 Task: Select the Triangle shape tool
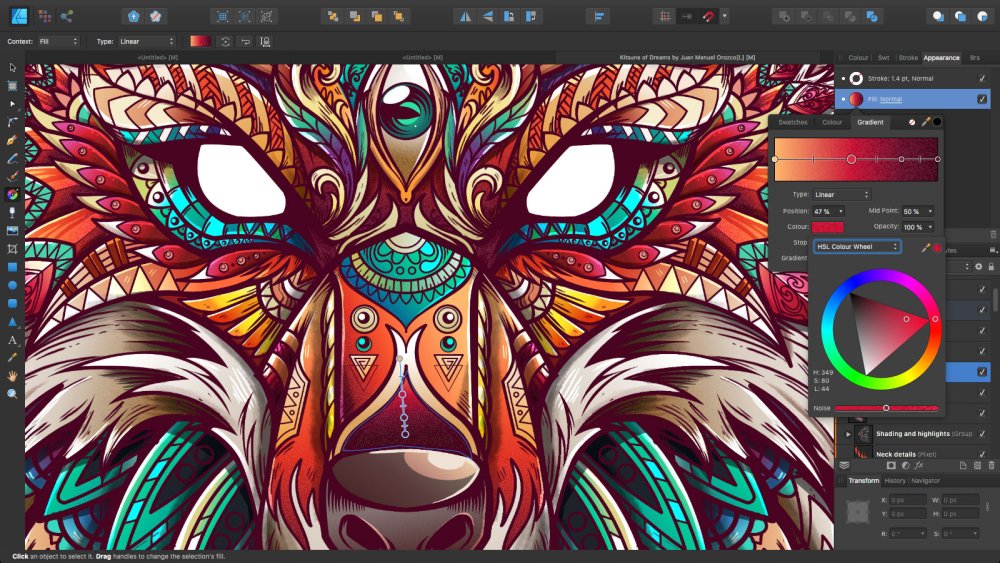pos(12,321)
